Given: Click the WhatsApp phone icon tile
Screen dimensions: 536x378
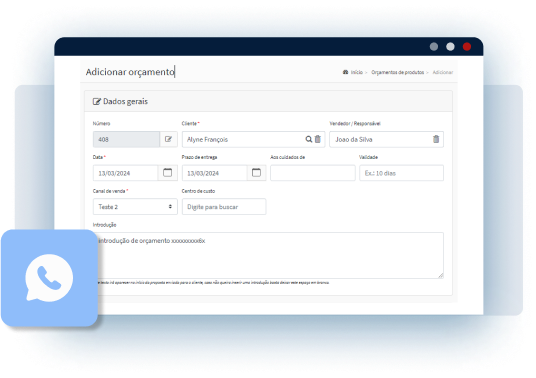Looking at the screenshot, I should click(49, 278).
